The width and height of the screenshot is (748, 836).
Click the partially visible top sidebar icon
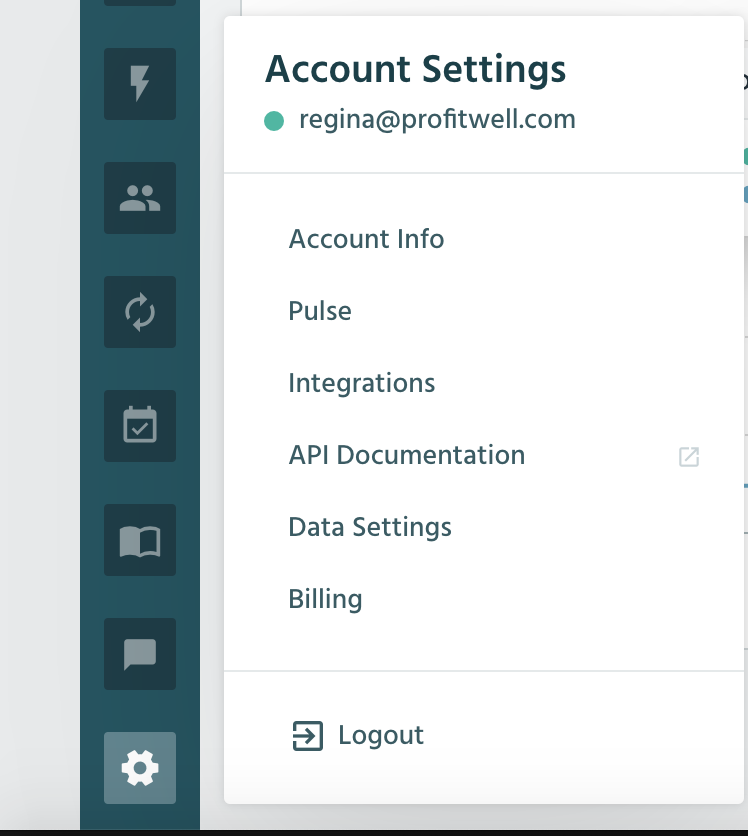click(x=140, y=3)
